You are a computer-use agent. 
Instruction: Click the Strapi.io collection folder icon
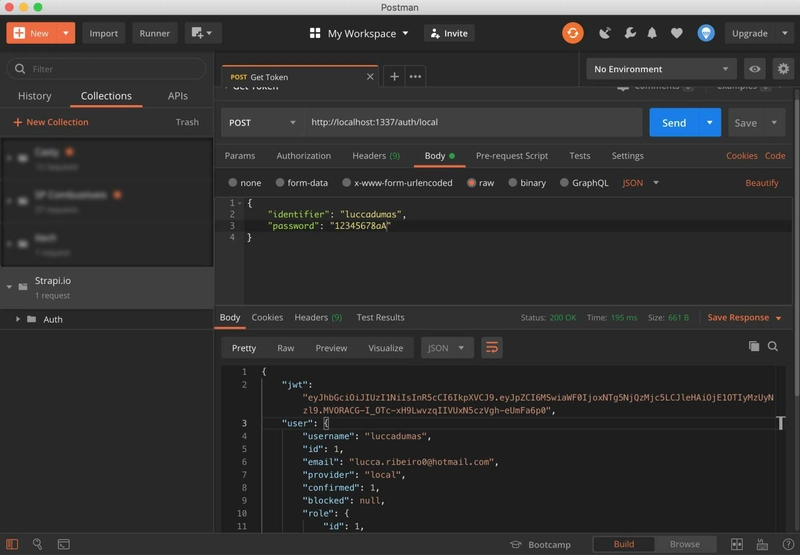(23, 287)
